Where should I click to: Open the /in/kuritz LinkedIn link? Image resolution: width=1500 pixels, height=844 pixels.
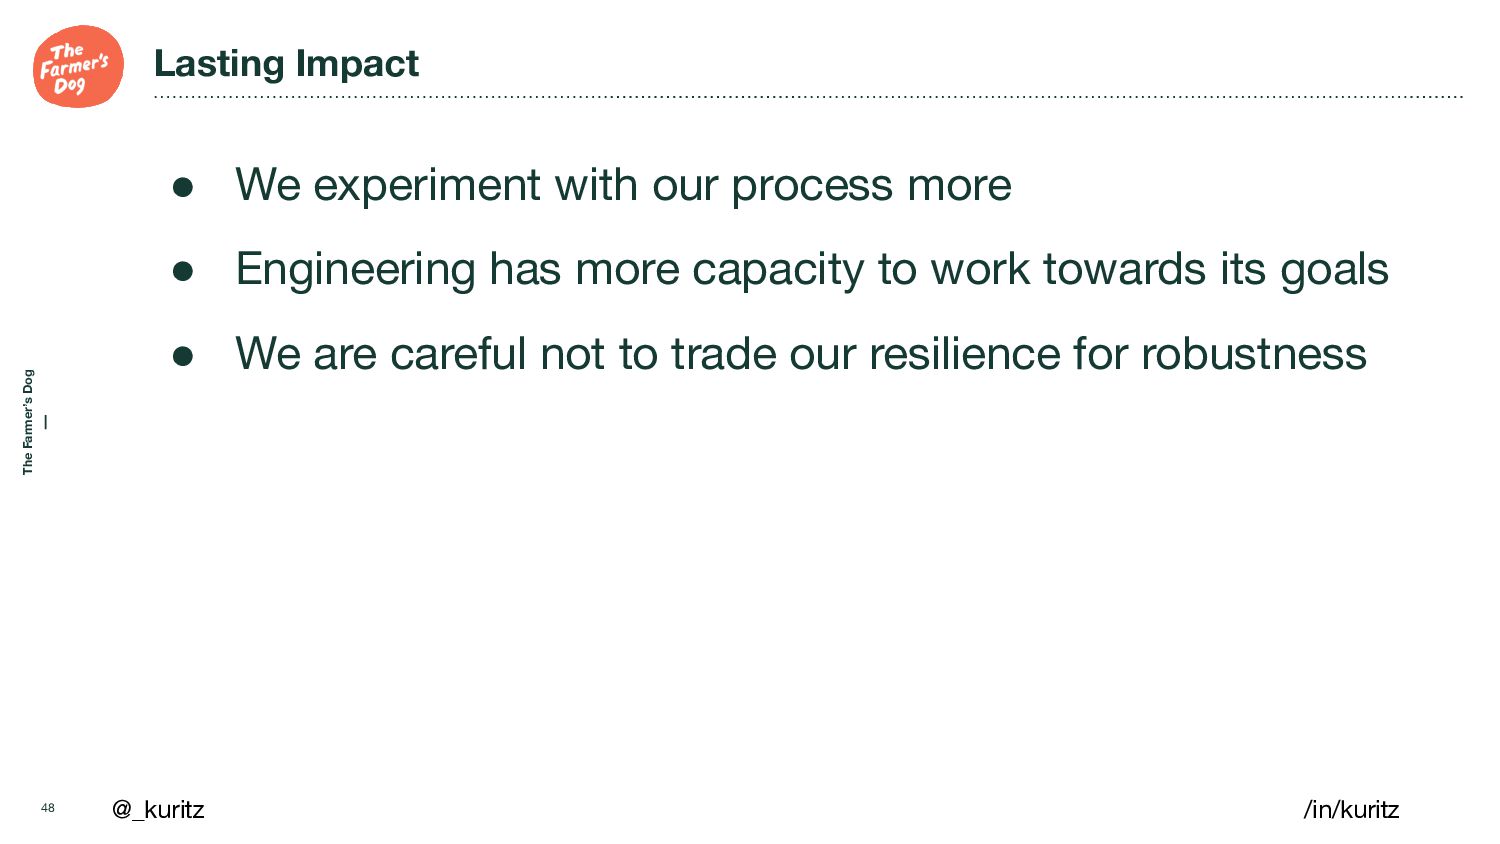click(x=1351, y=809)
